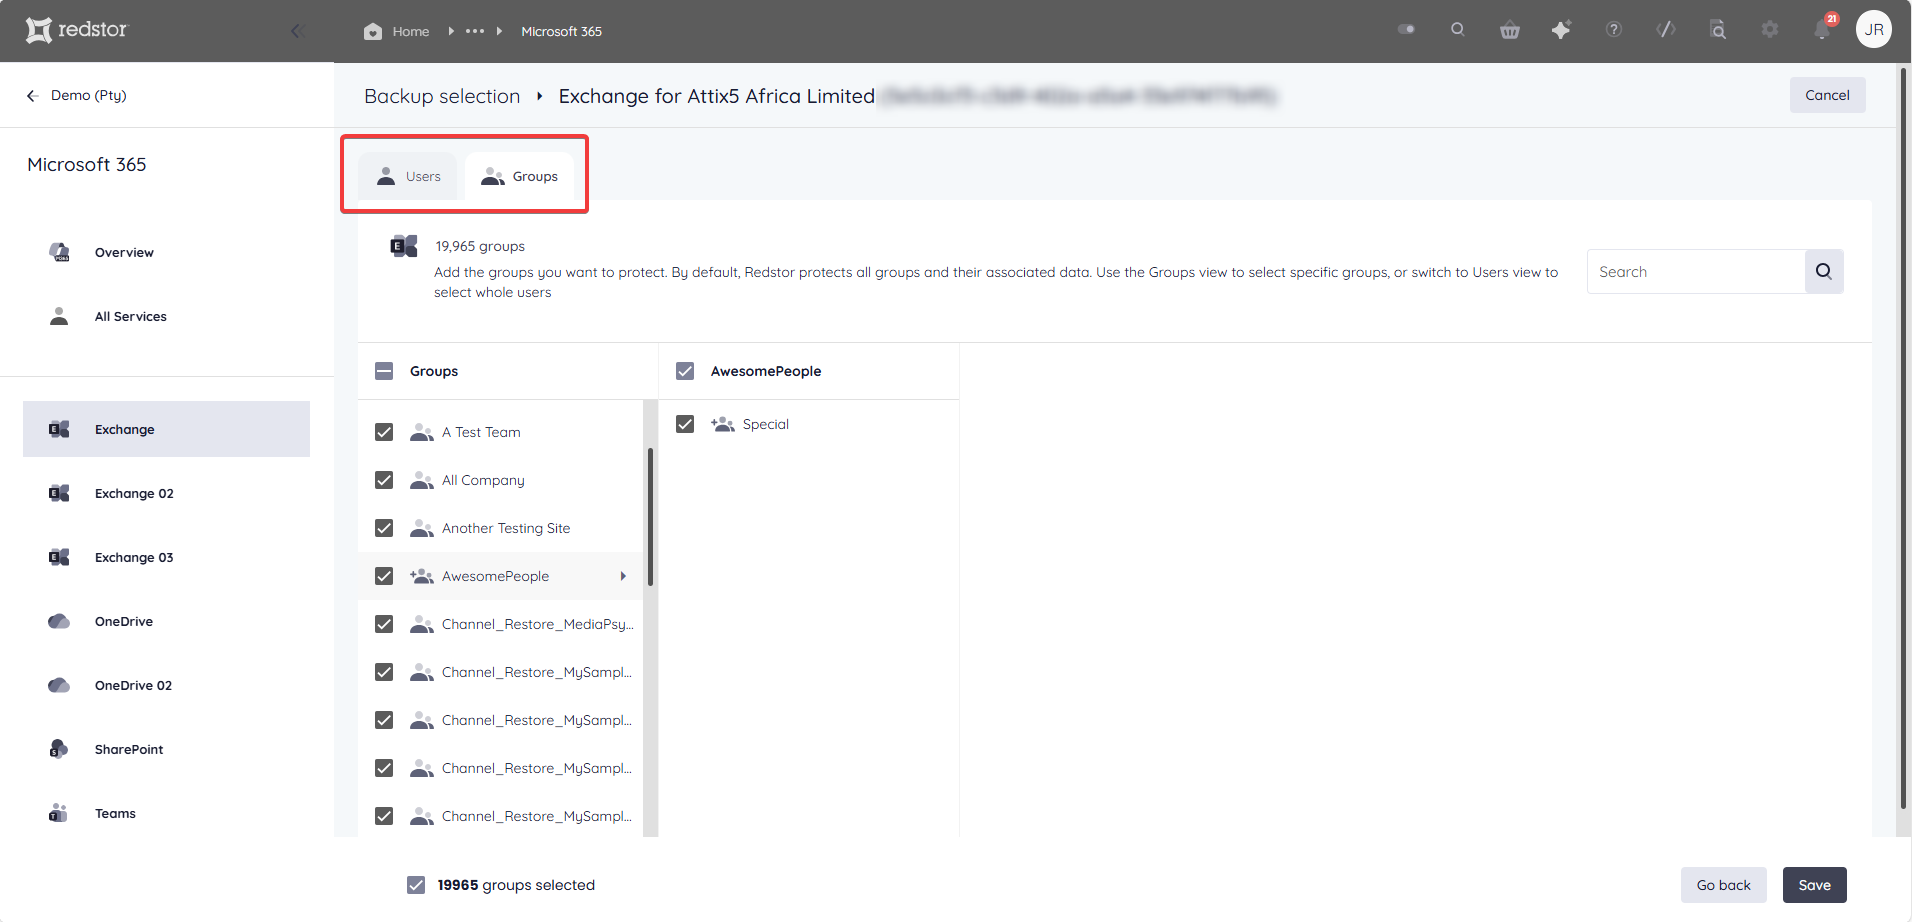The image size is (1912, 922).
Task: Switch to the Users tab
Action: [x=408, y=176]
